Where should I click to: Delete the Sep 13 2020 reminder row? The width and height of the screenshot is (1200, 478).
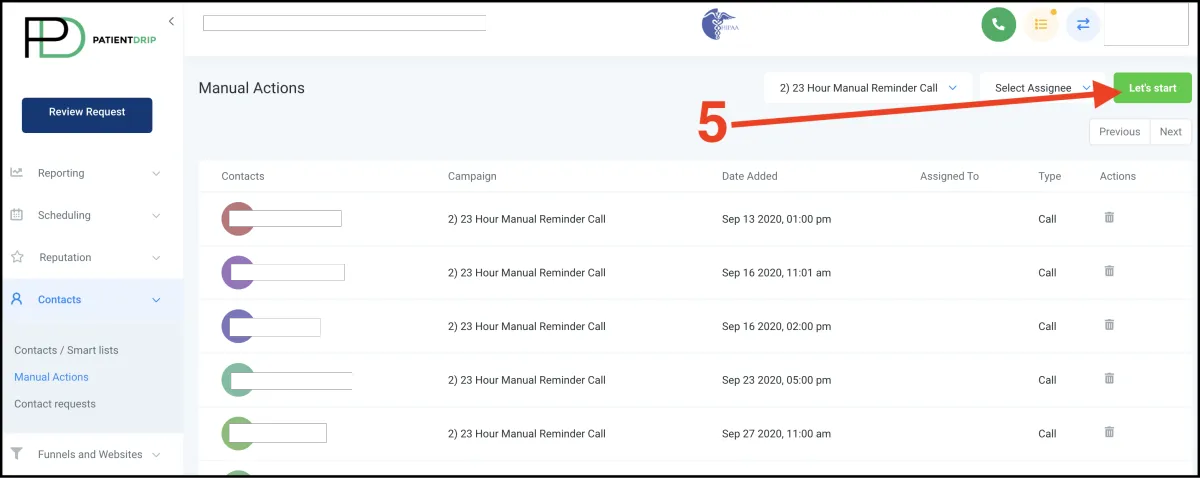click(x=1109, y=217)
